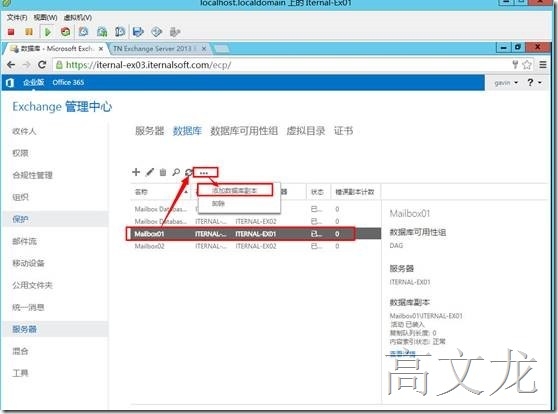558x414 pixels.
Task: Open 工具 in the left navigation
Action: 20,373
